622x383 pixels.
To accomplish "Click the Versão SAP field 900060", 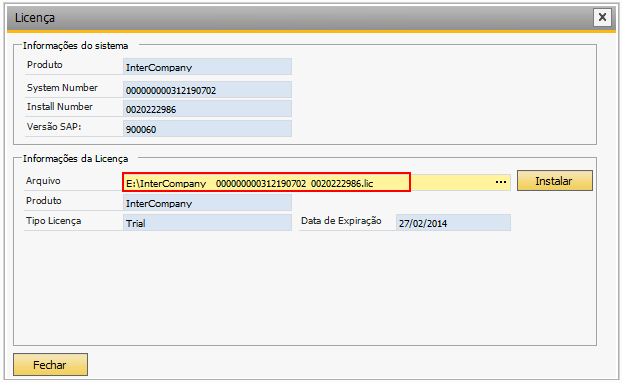I will [x=207, y=128].
